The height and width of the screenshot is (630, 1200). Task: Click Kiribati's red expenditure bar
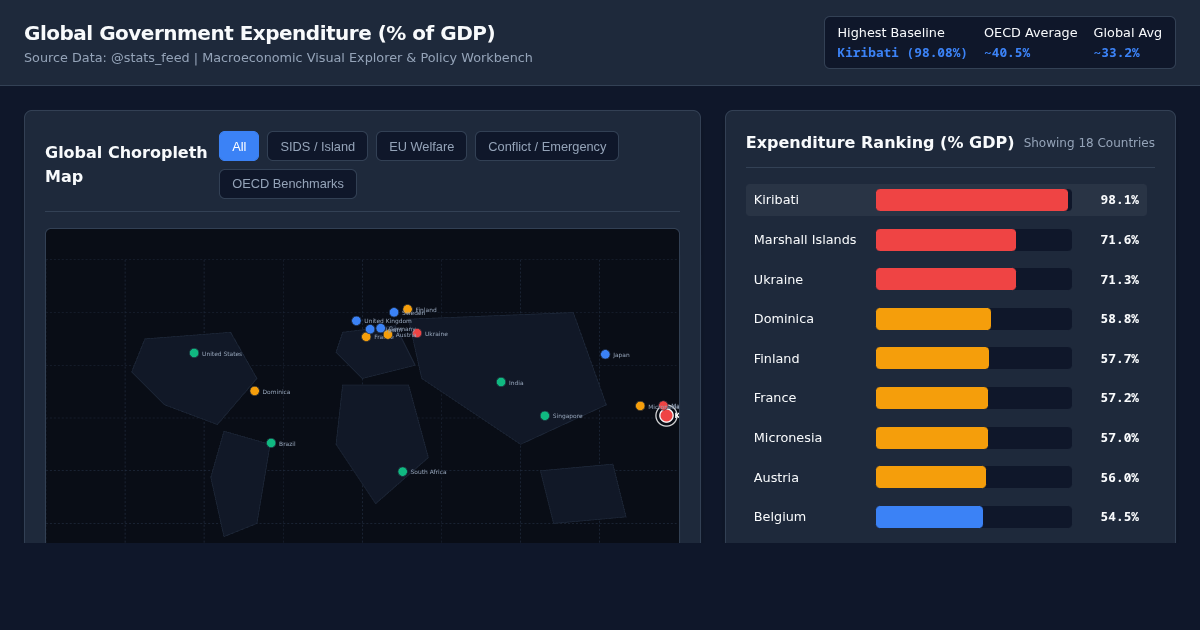pos(972,200)
